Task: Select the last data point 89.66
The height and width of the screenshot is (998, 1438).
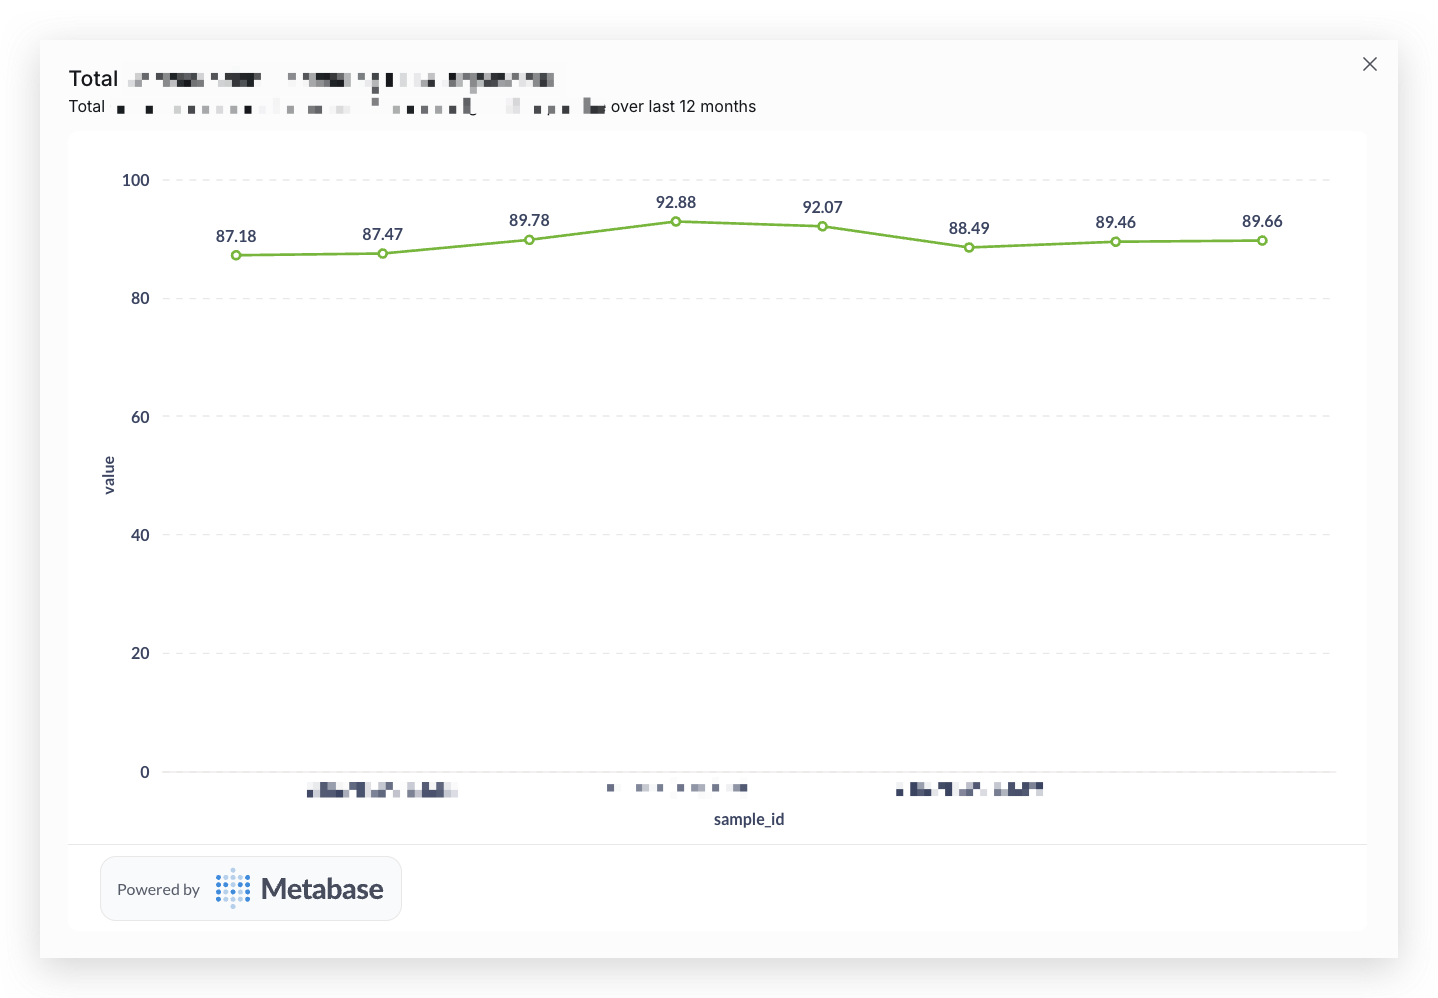Action: point(1262,240)
